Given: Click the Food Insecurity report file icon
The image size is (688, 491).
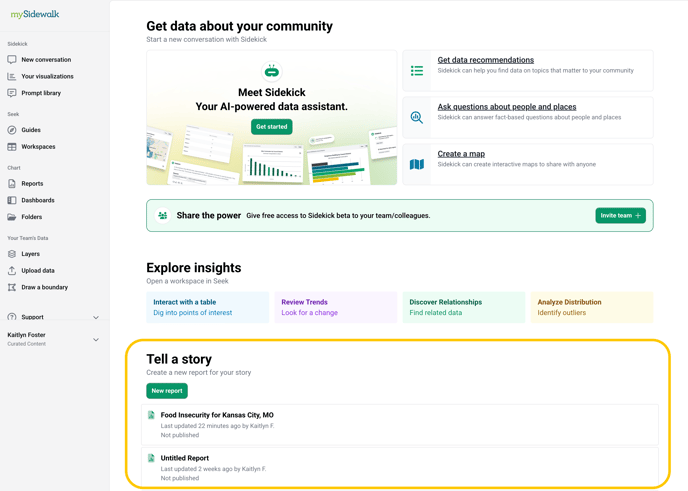Looking at the screenshot, I should 151,415.
